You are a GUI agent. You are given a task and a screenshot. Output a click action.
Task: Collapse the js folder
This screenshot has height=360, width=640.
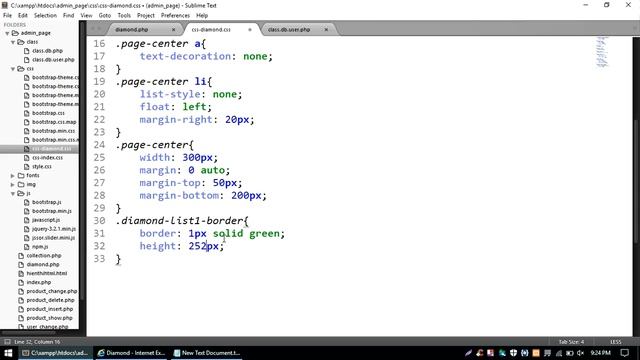click(13, 193)
